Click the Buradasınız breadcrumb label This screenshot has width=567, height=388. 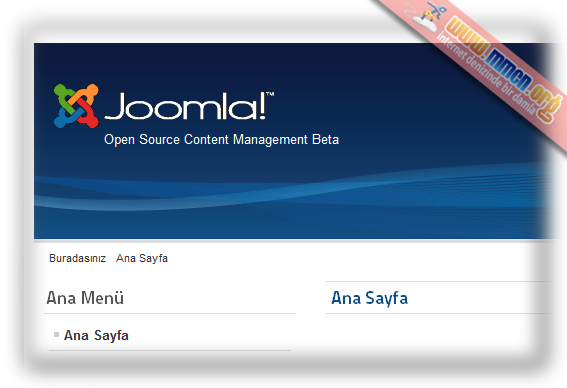pyautogui.click(x=77, y=258)
